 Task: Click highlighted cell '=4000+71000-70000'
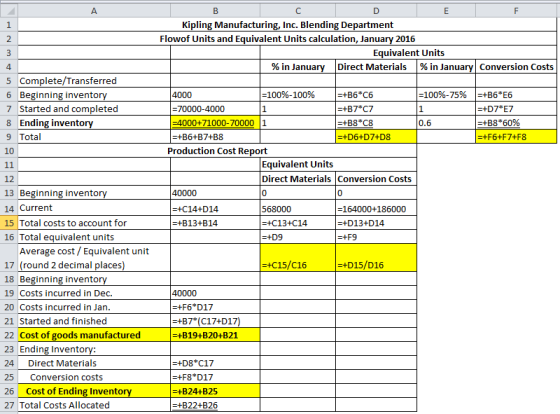click(x=215, y=123)
